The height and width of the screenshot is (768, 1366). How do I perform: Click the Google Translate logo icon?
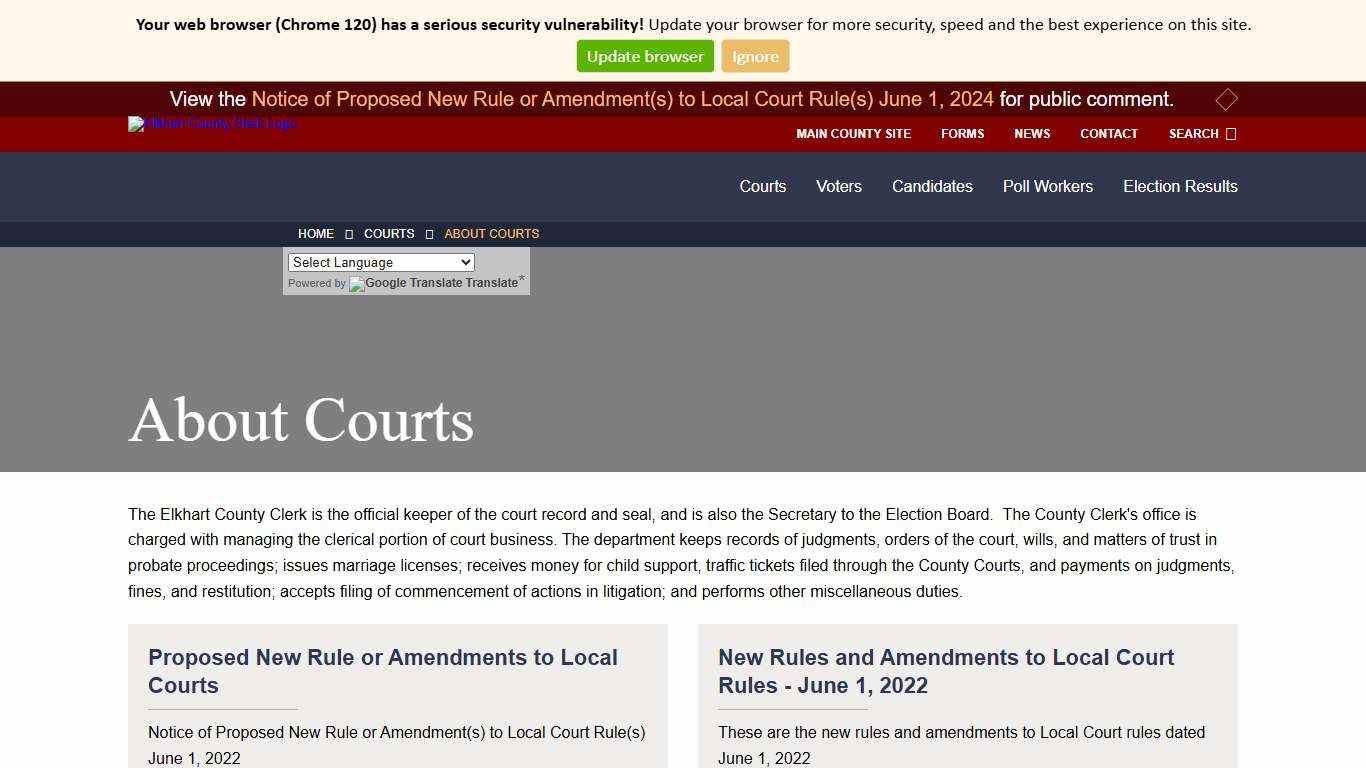pyautogui.click(x=357, y=285)
